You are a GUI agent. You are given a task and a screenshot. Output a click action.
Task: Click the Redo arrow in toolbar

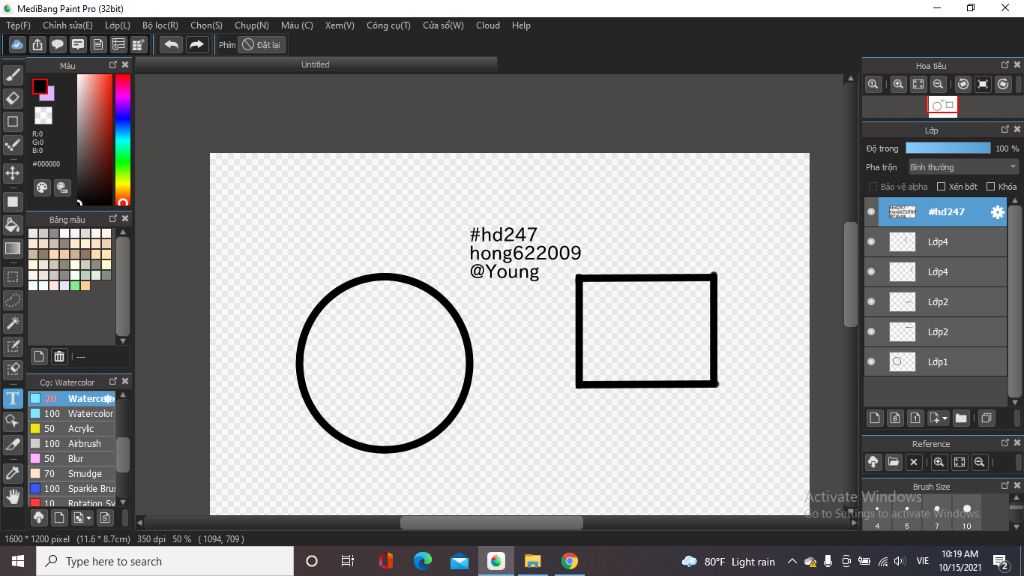[196, 44]
